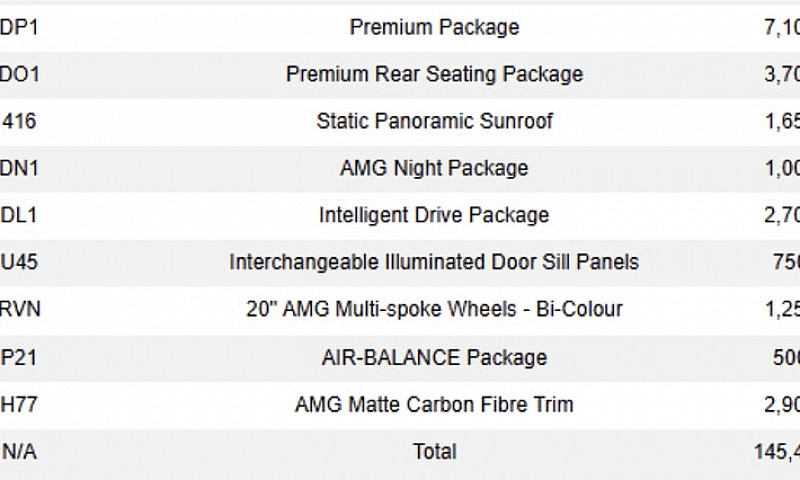
Task: Click 20" AMG Multi-spoke Wheels Bi-Colour entry
Action: click(434, 309)
